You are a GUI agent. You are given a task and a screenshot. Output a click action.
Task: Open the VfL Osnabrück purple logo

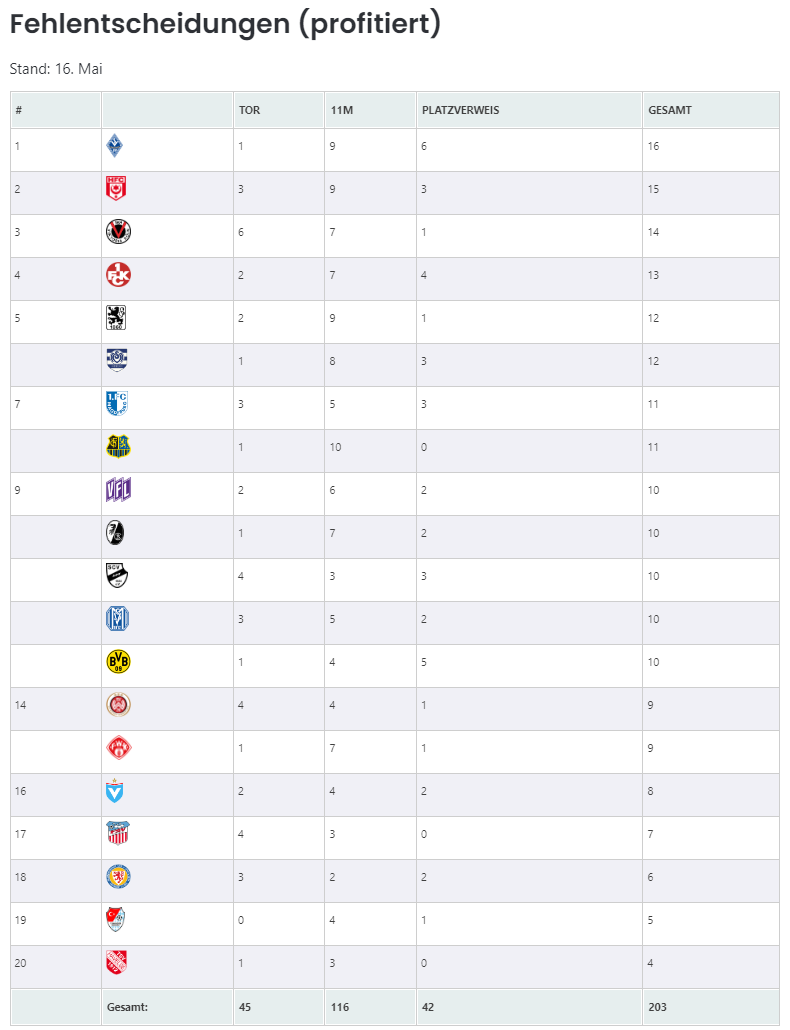tap(118, 489)
